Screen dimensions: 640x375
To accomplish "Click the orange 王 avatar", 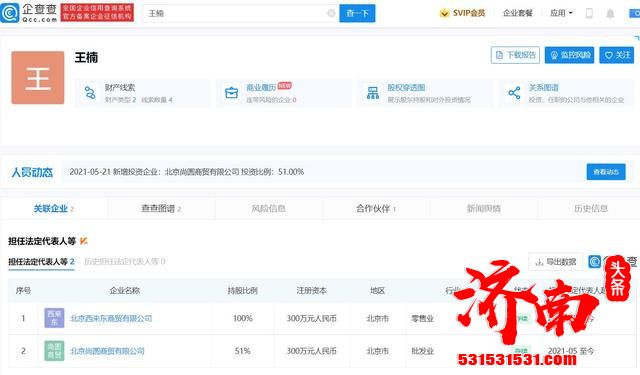I will (38, 78).
